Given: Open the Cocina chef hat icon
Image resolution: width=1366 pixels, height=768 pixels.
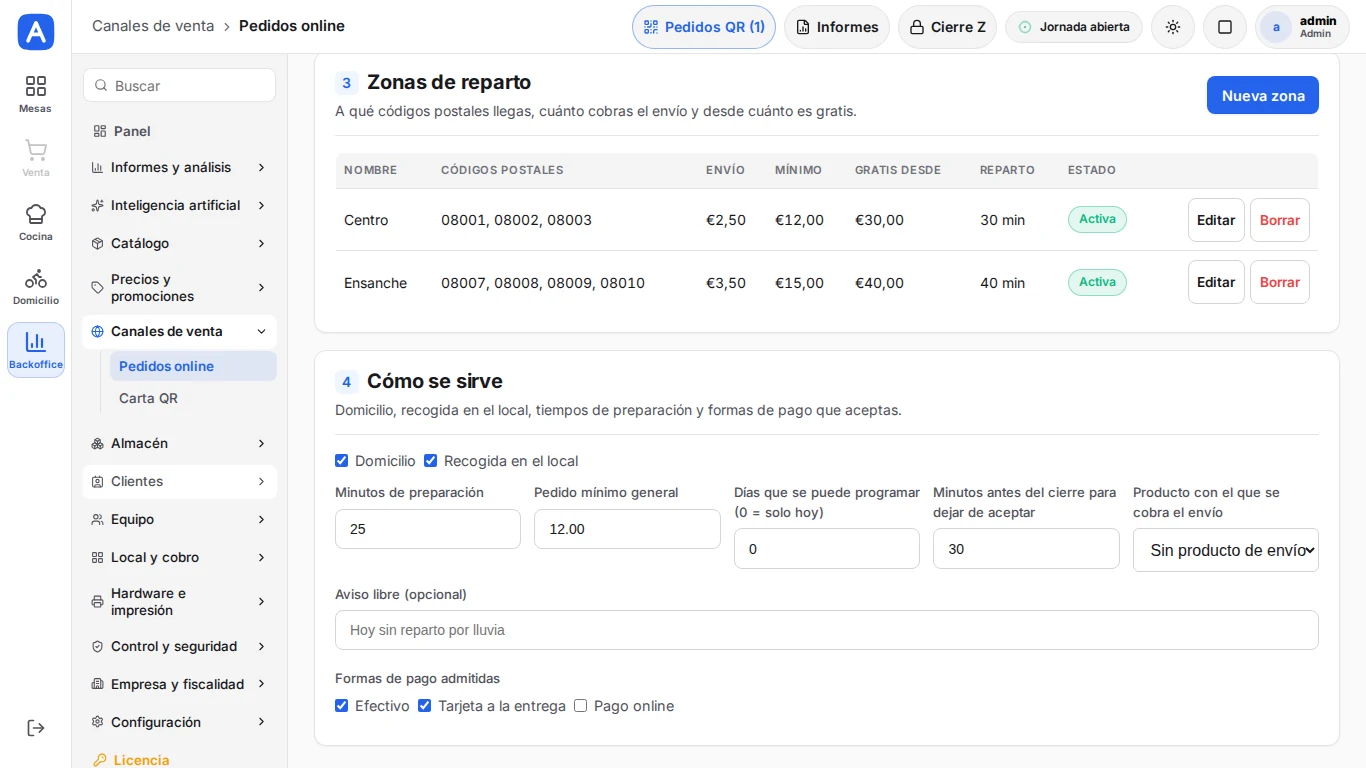Looking at the screenshot, I should pyautogui.click(x=36, y=214).
